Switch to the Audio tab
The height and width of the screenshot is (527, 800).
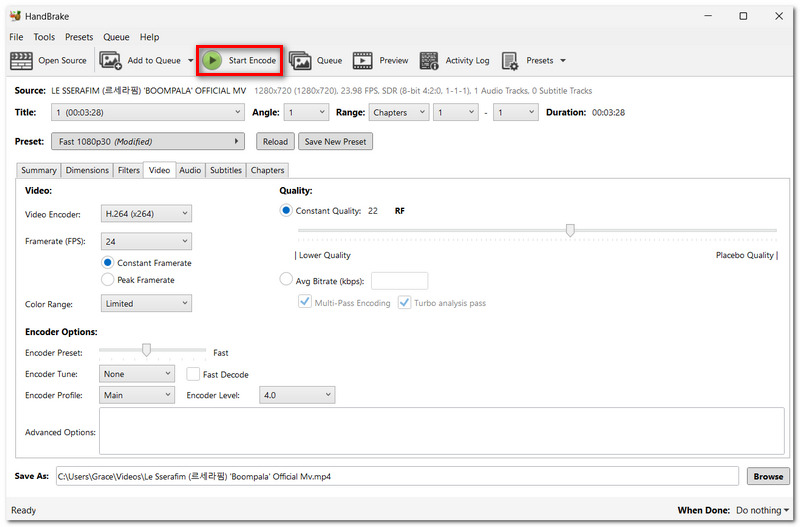pos(190,170)
